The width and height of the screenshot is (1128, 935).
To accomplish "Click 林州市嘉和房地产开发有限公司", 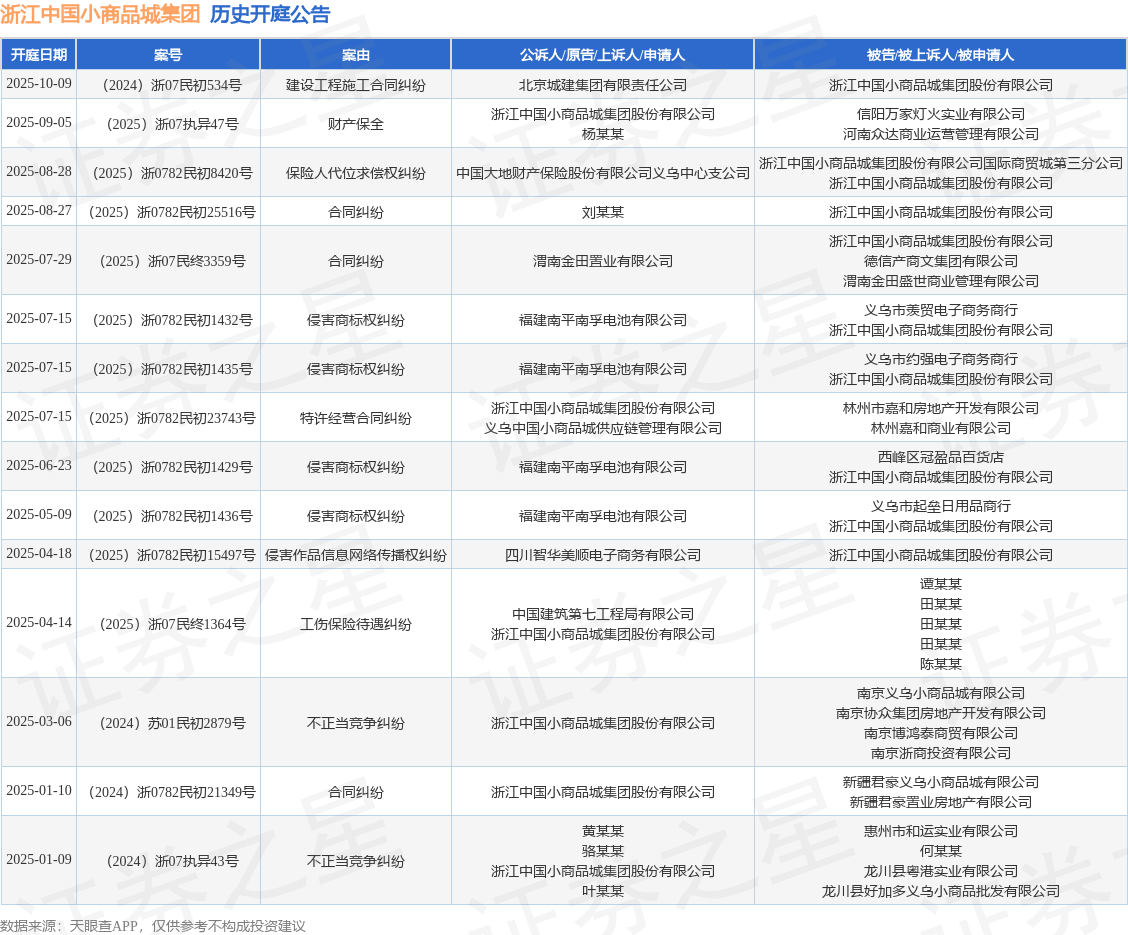I will click(x=940, y=407).
